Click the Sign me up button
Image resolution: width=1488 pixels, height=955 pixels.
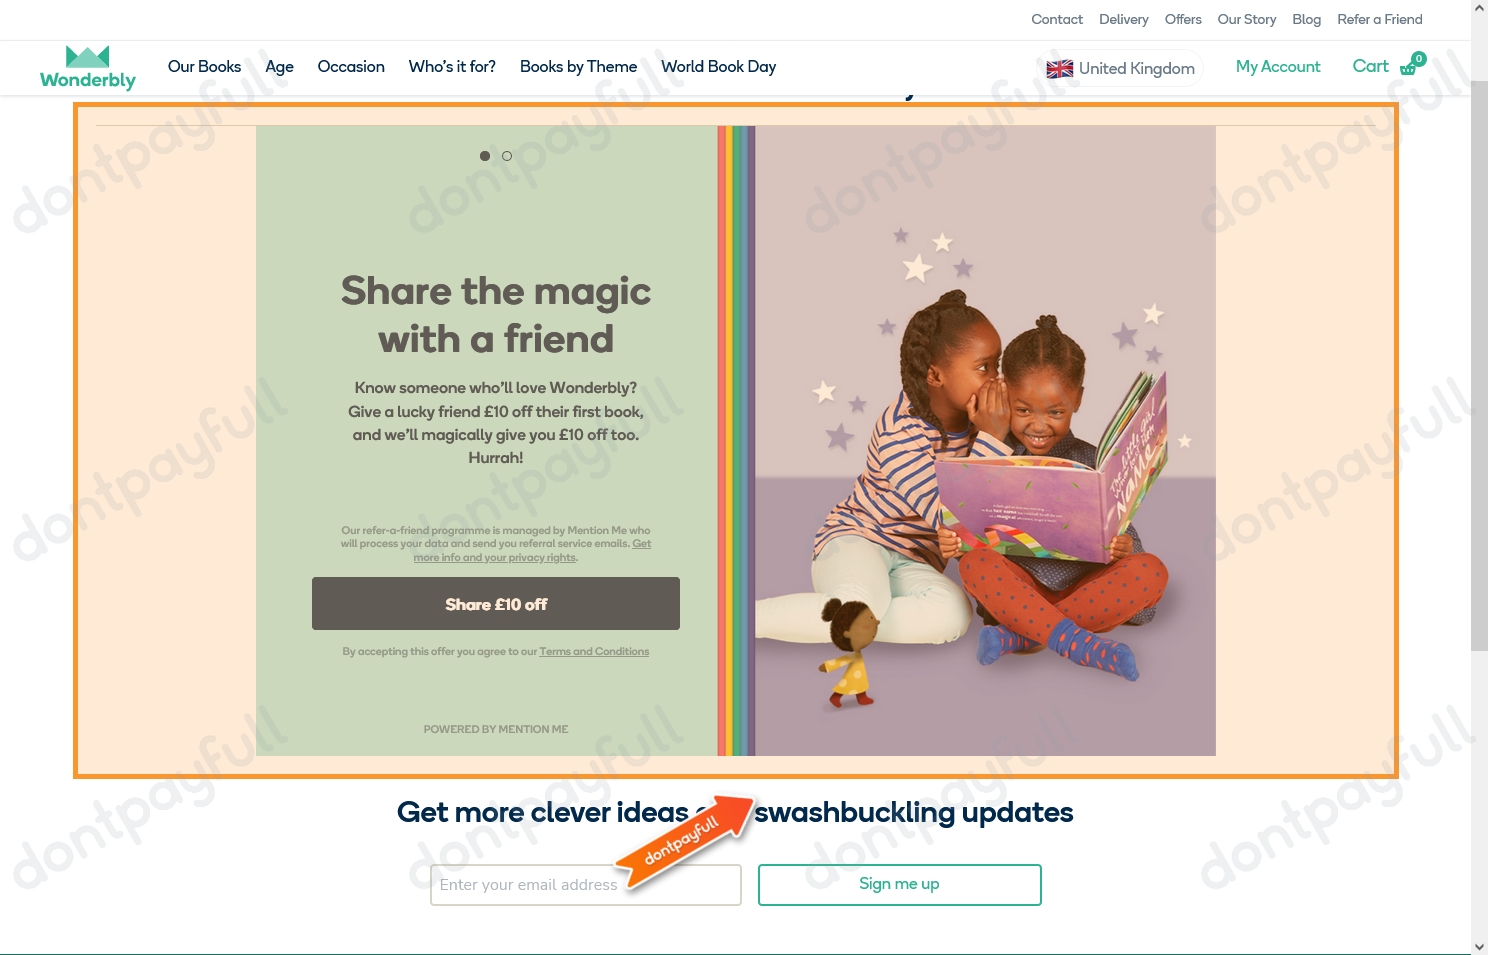[900, 885]
